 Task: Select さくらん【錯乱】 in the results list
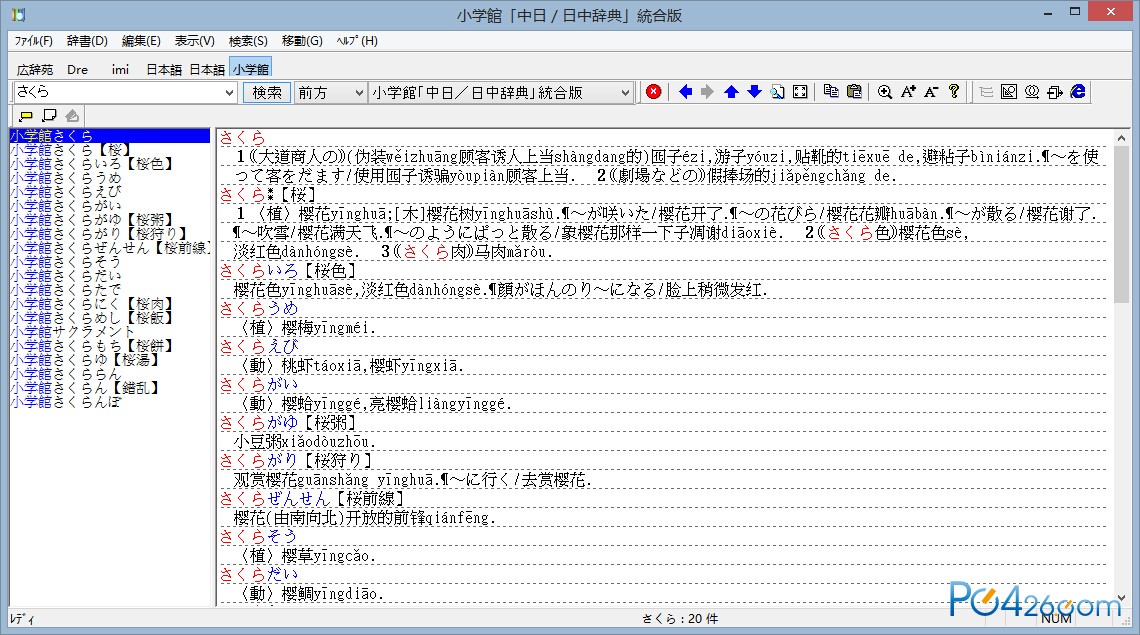[84, 388]
